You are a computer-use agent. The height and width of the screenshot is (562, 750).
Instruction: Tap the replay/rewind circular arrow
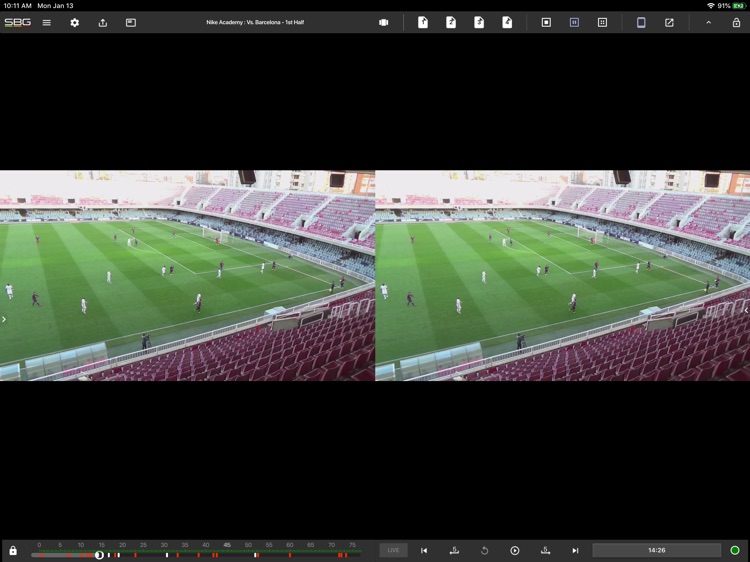(485, 551)
